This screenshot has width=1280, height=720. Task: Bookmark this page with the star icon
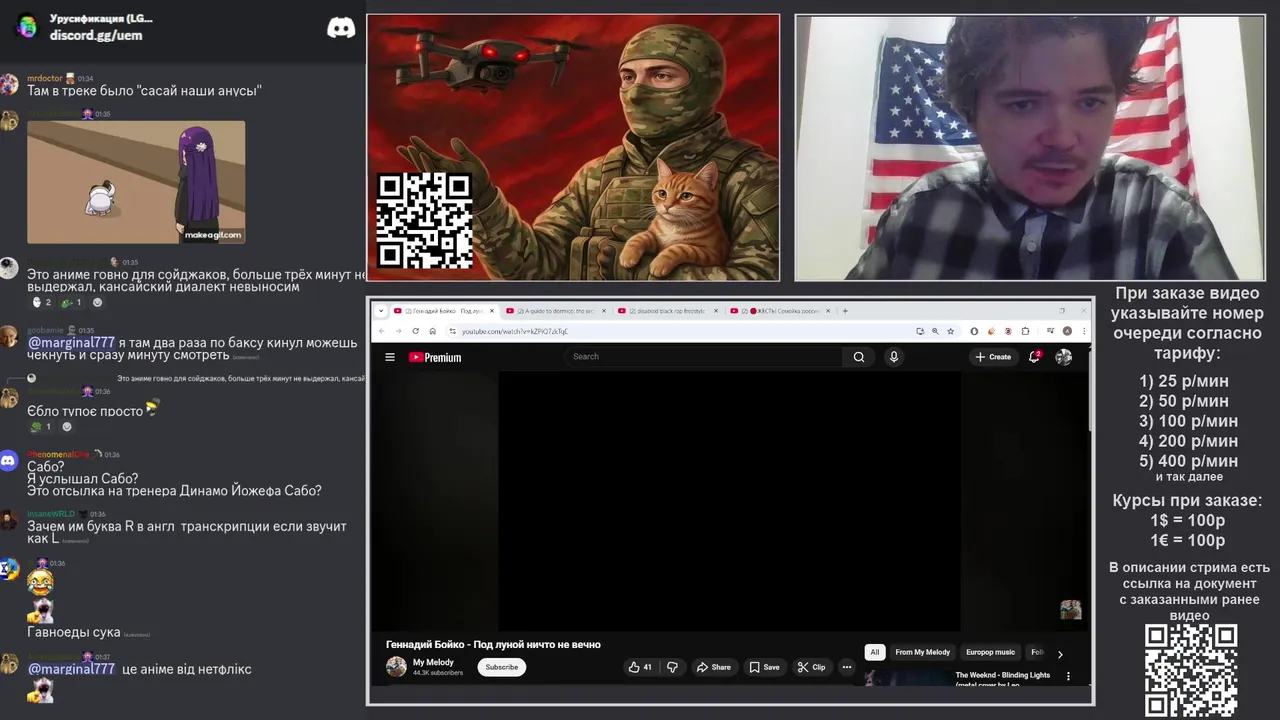click(x=950, y=331)
